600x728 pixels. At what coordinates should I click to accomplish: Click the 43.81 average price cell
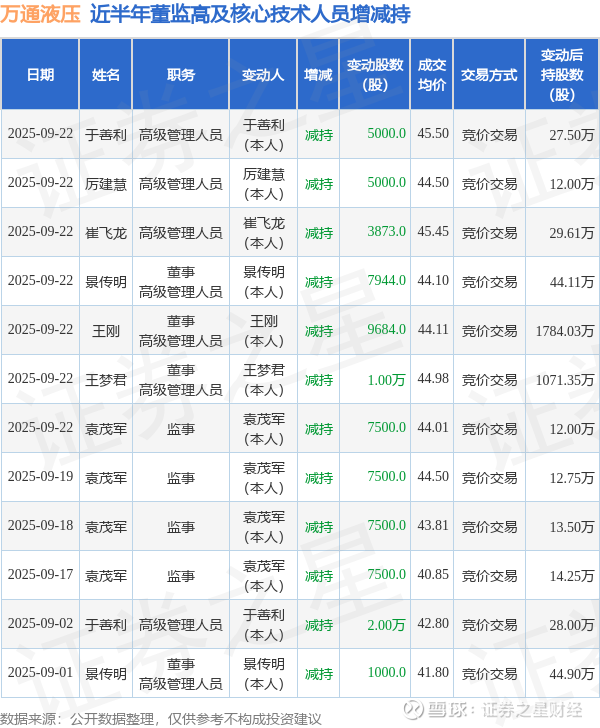(x=433, y=526)
